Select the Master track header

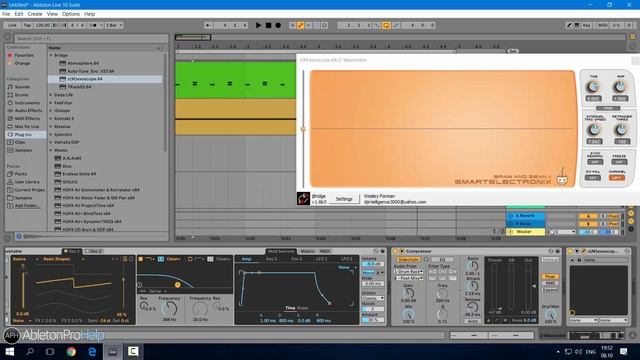point(525,232)
